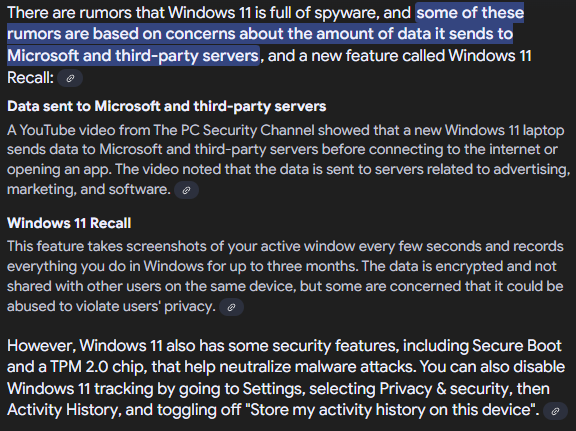Click the words "full of spyware" in the intro
Image resolution: width=576 pixels, height=431 pixels.
pyautogui.click(x=324, y=13)
